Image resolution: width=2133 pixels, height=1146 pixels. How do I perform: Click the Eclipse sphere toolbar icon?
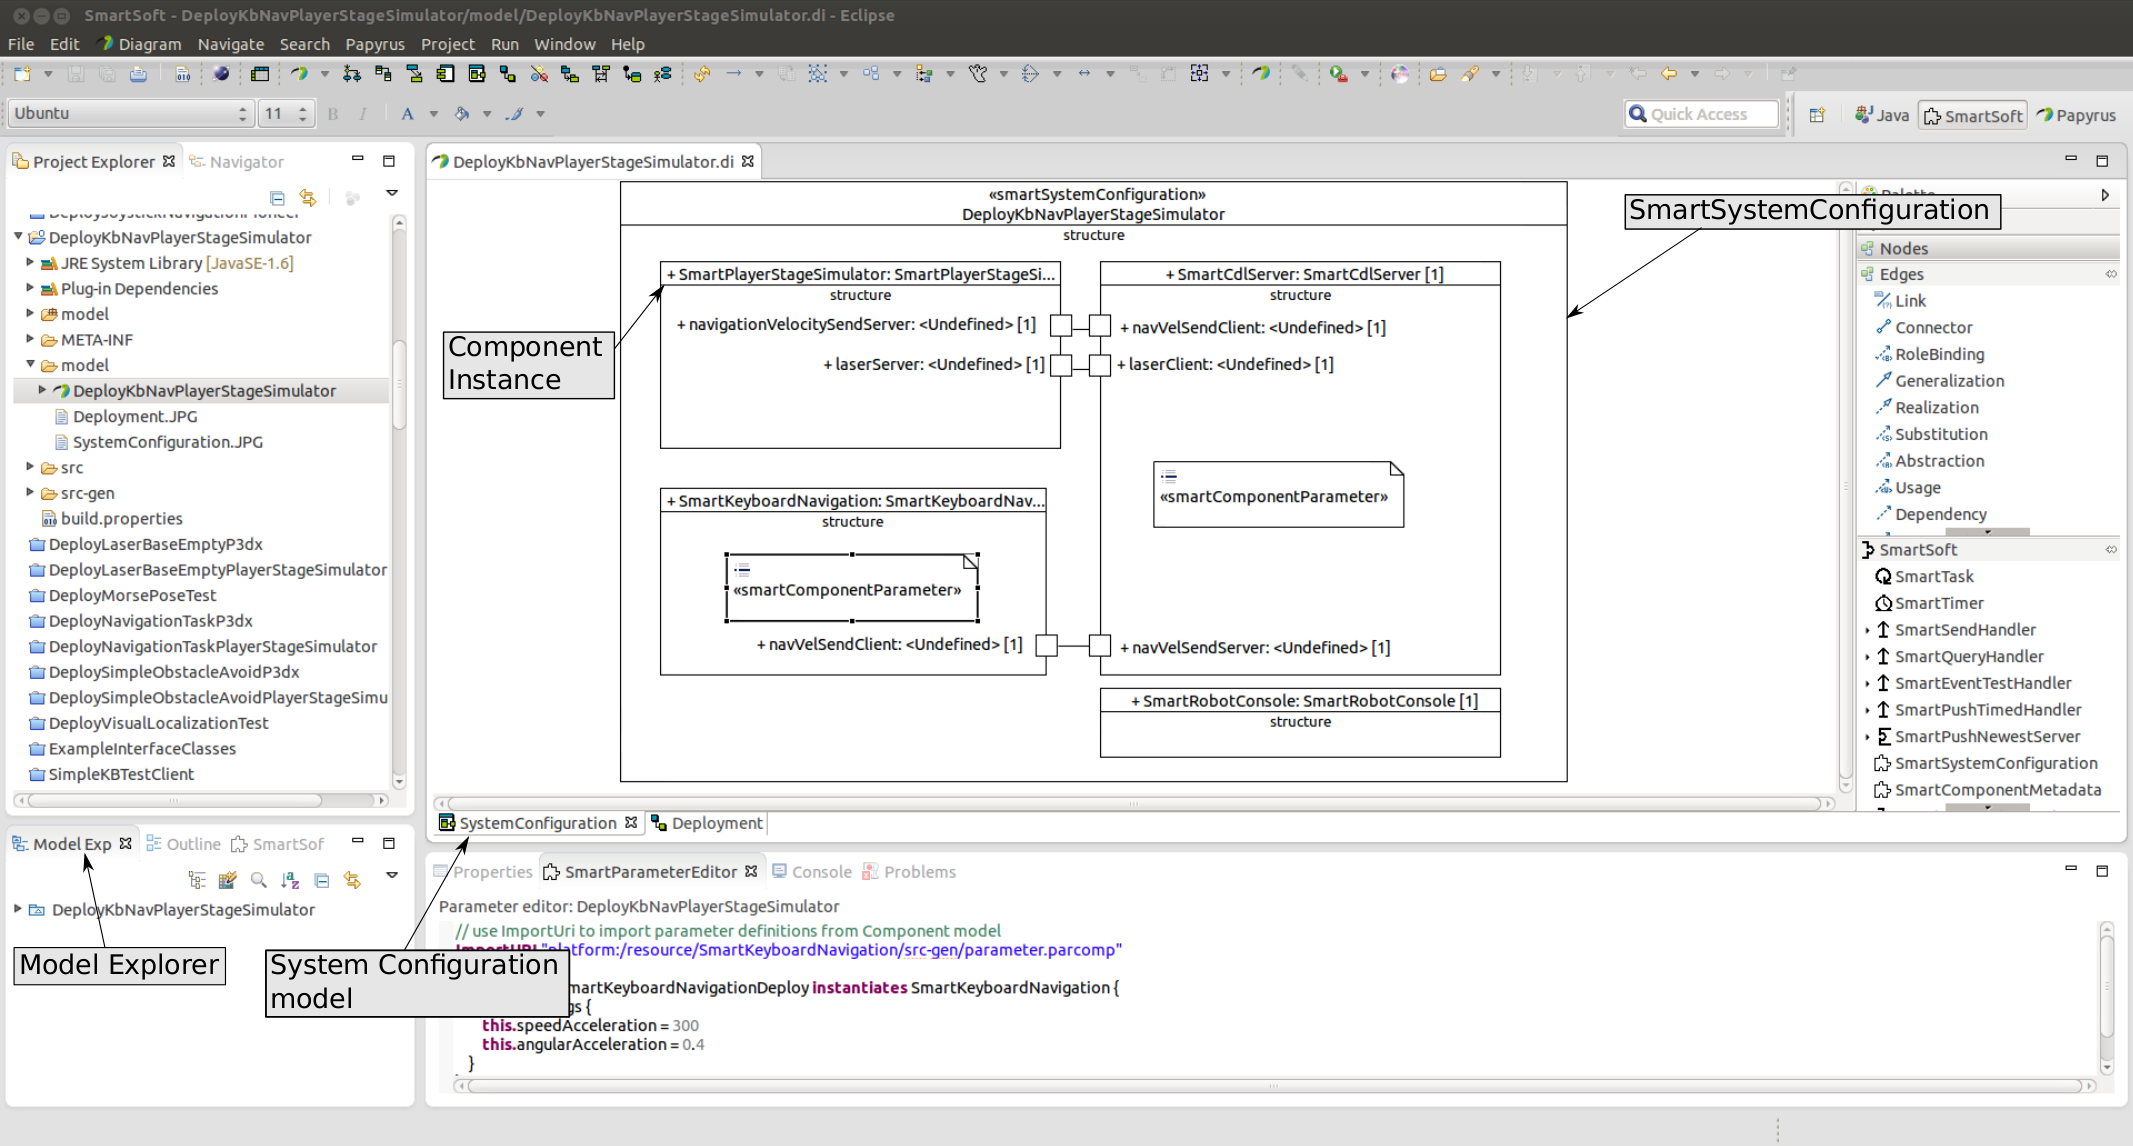[x=222, y=74]
